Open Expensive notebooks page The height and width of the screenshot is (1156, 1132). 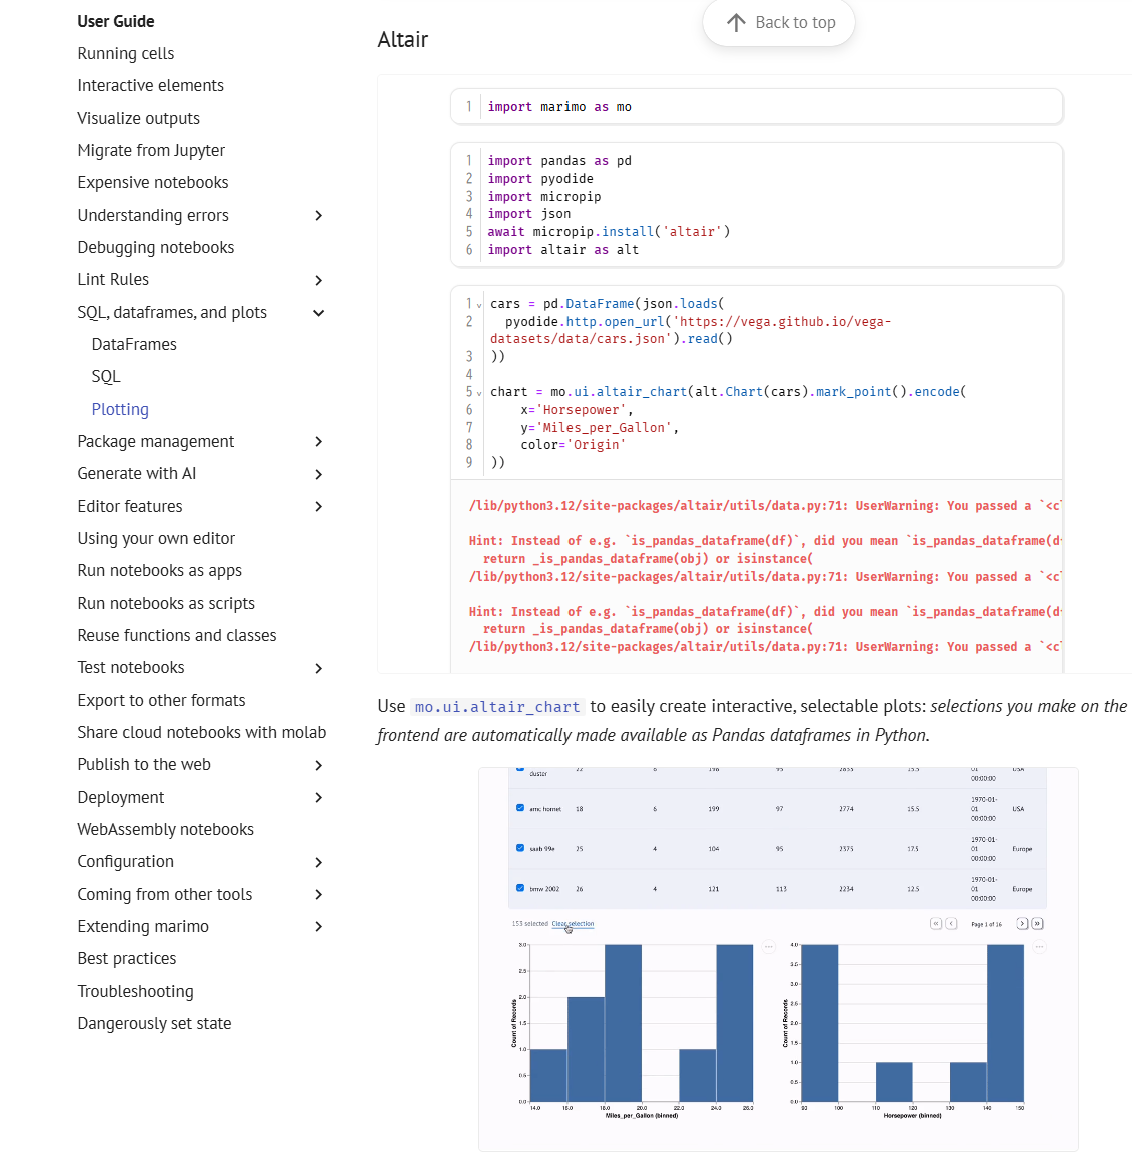coord(153,182)
